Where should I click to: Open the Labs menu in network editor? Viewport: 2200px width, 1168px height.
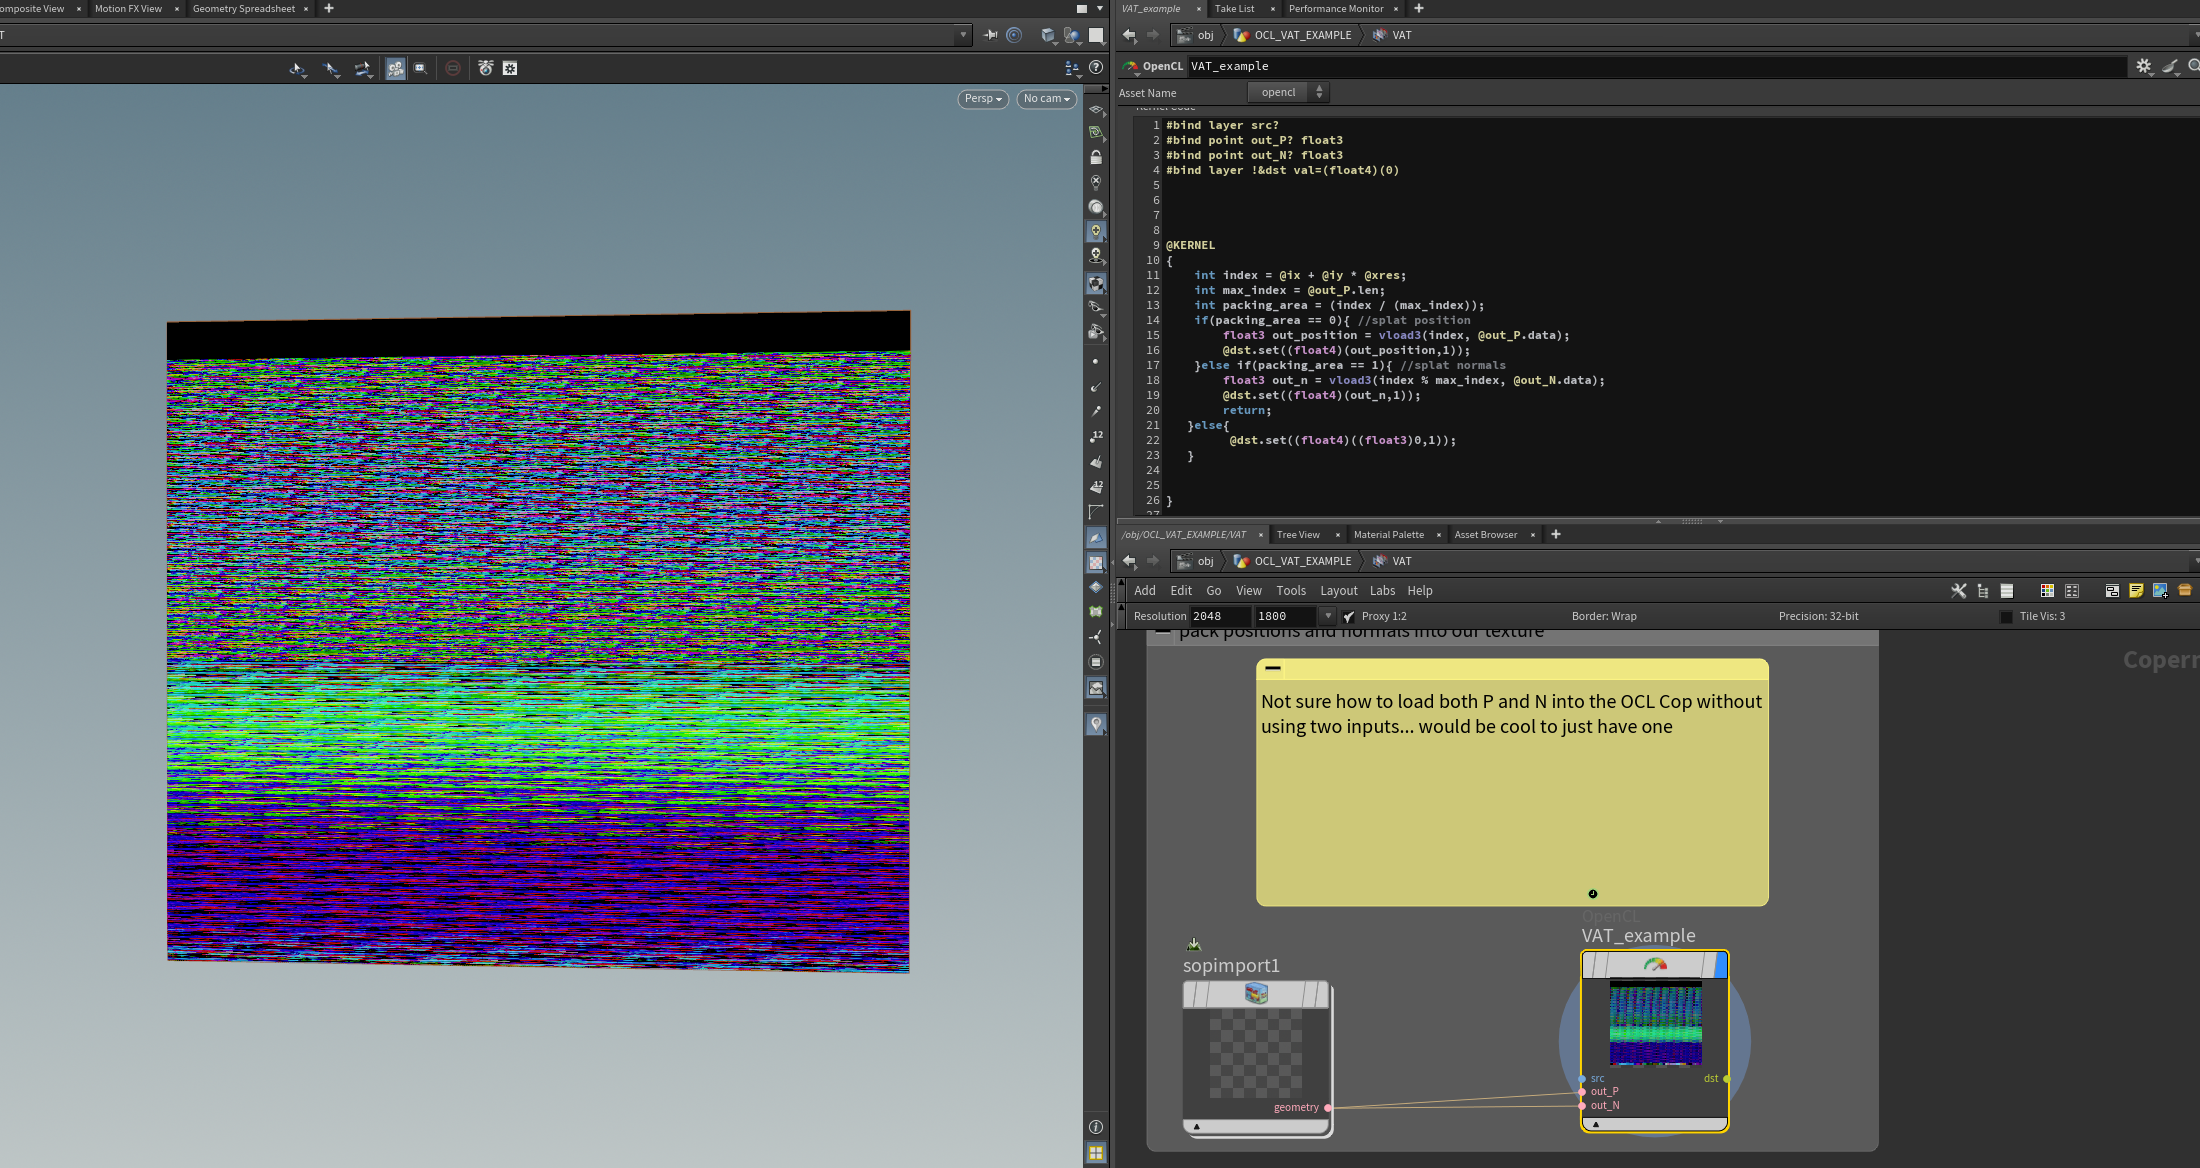tap(1382, 591)
